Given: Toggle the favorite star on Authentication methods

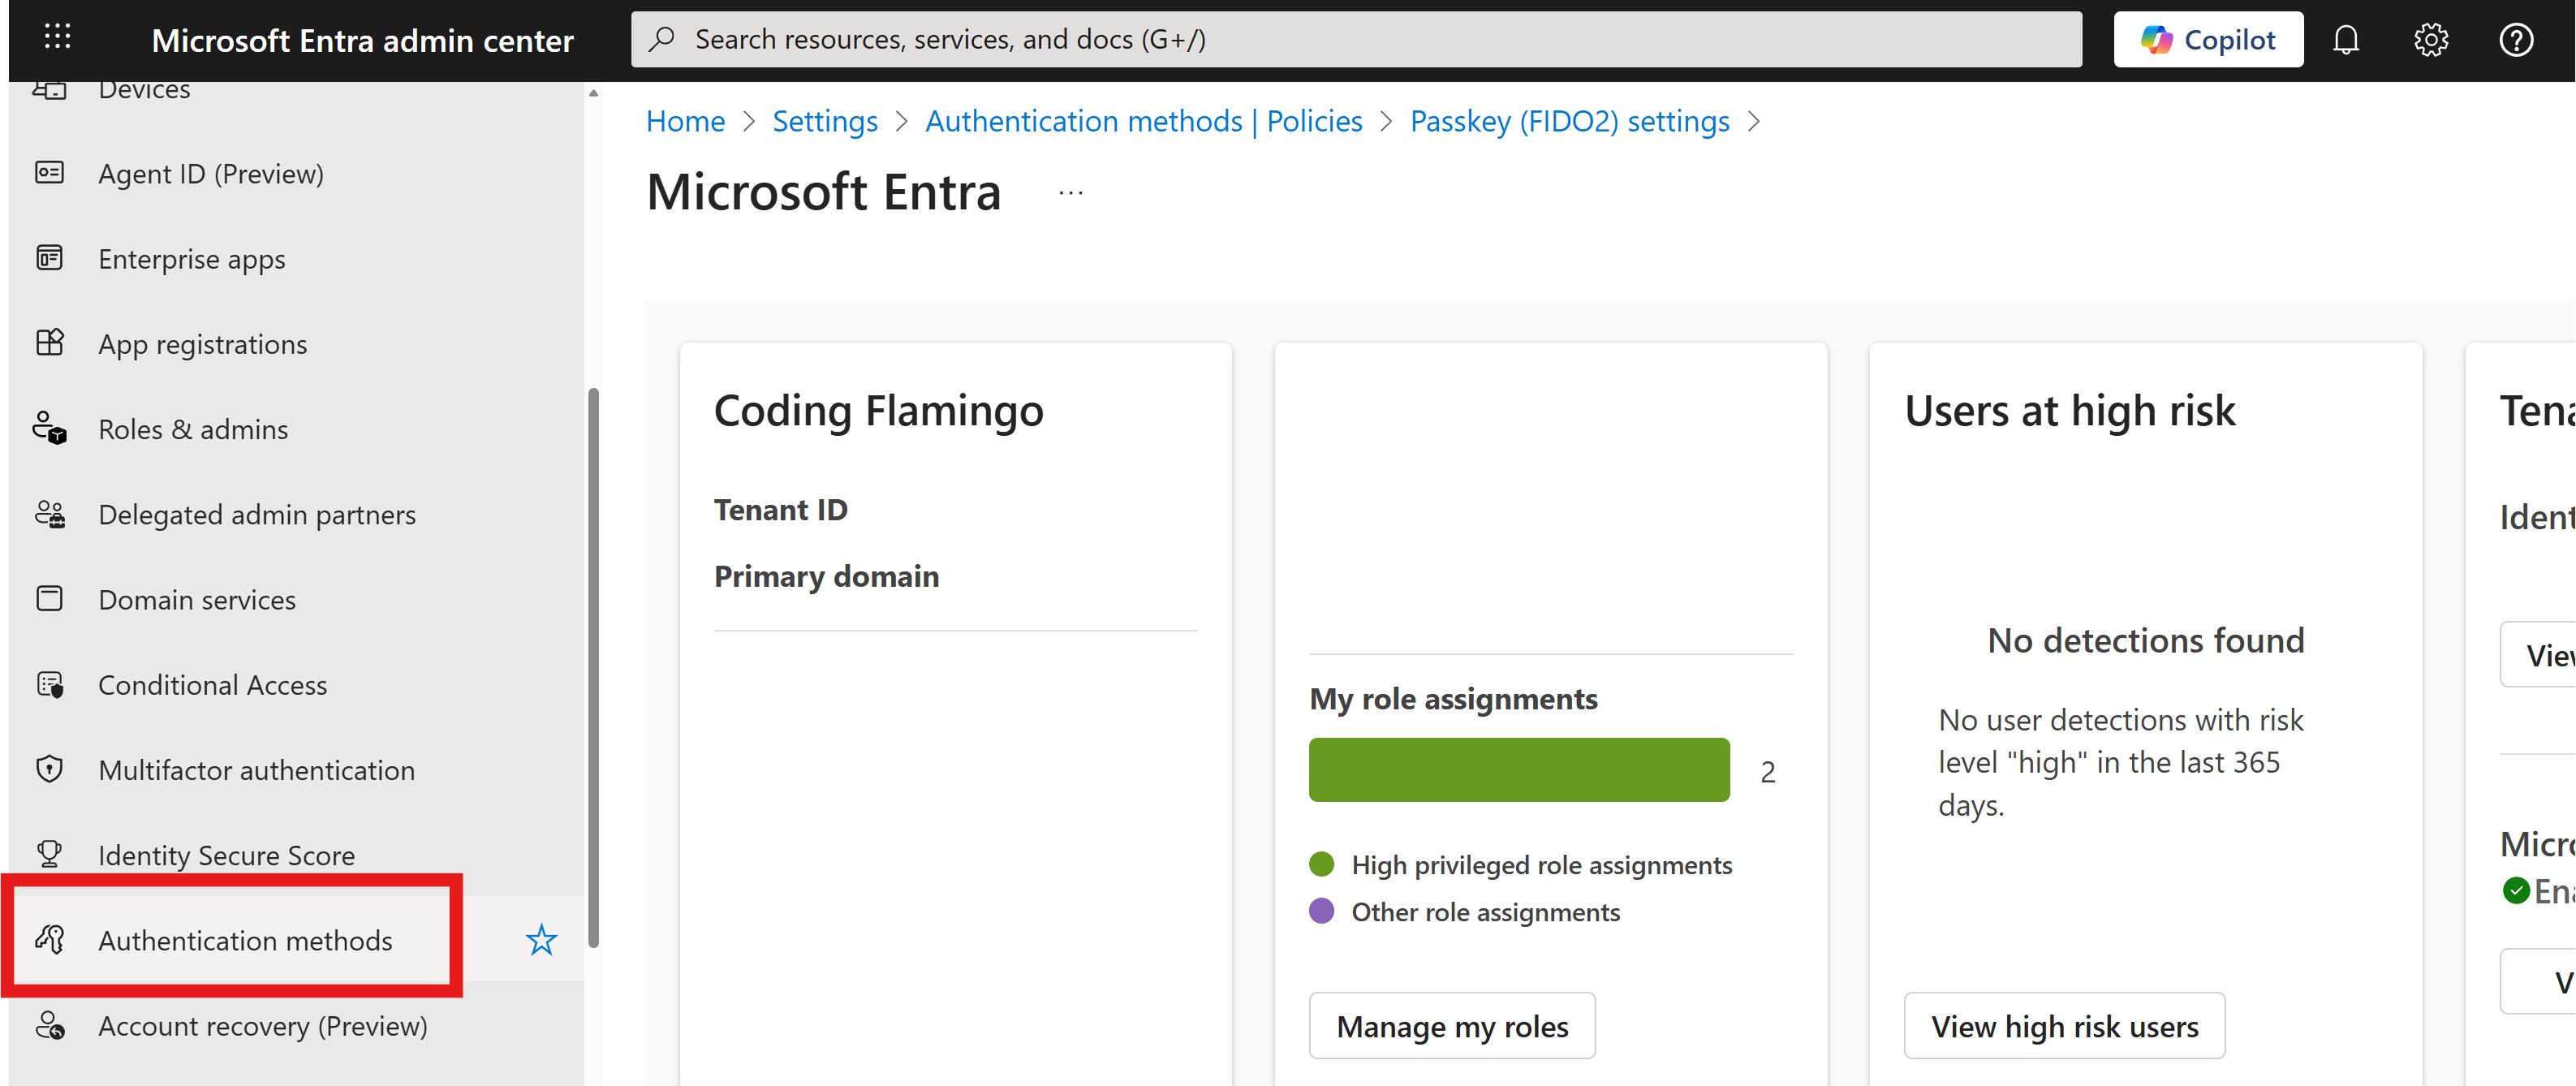Looking at the screenshot, I should point(541,939).
